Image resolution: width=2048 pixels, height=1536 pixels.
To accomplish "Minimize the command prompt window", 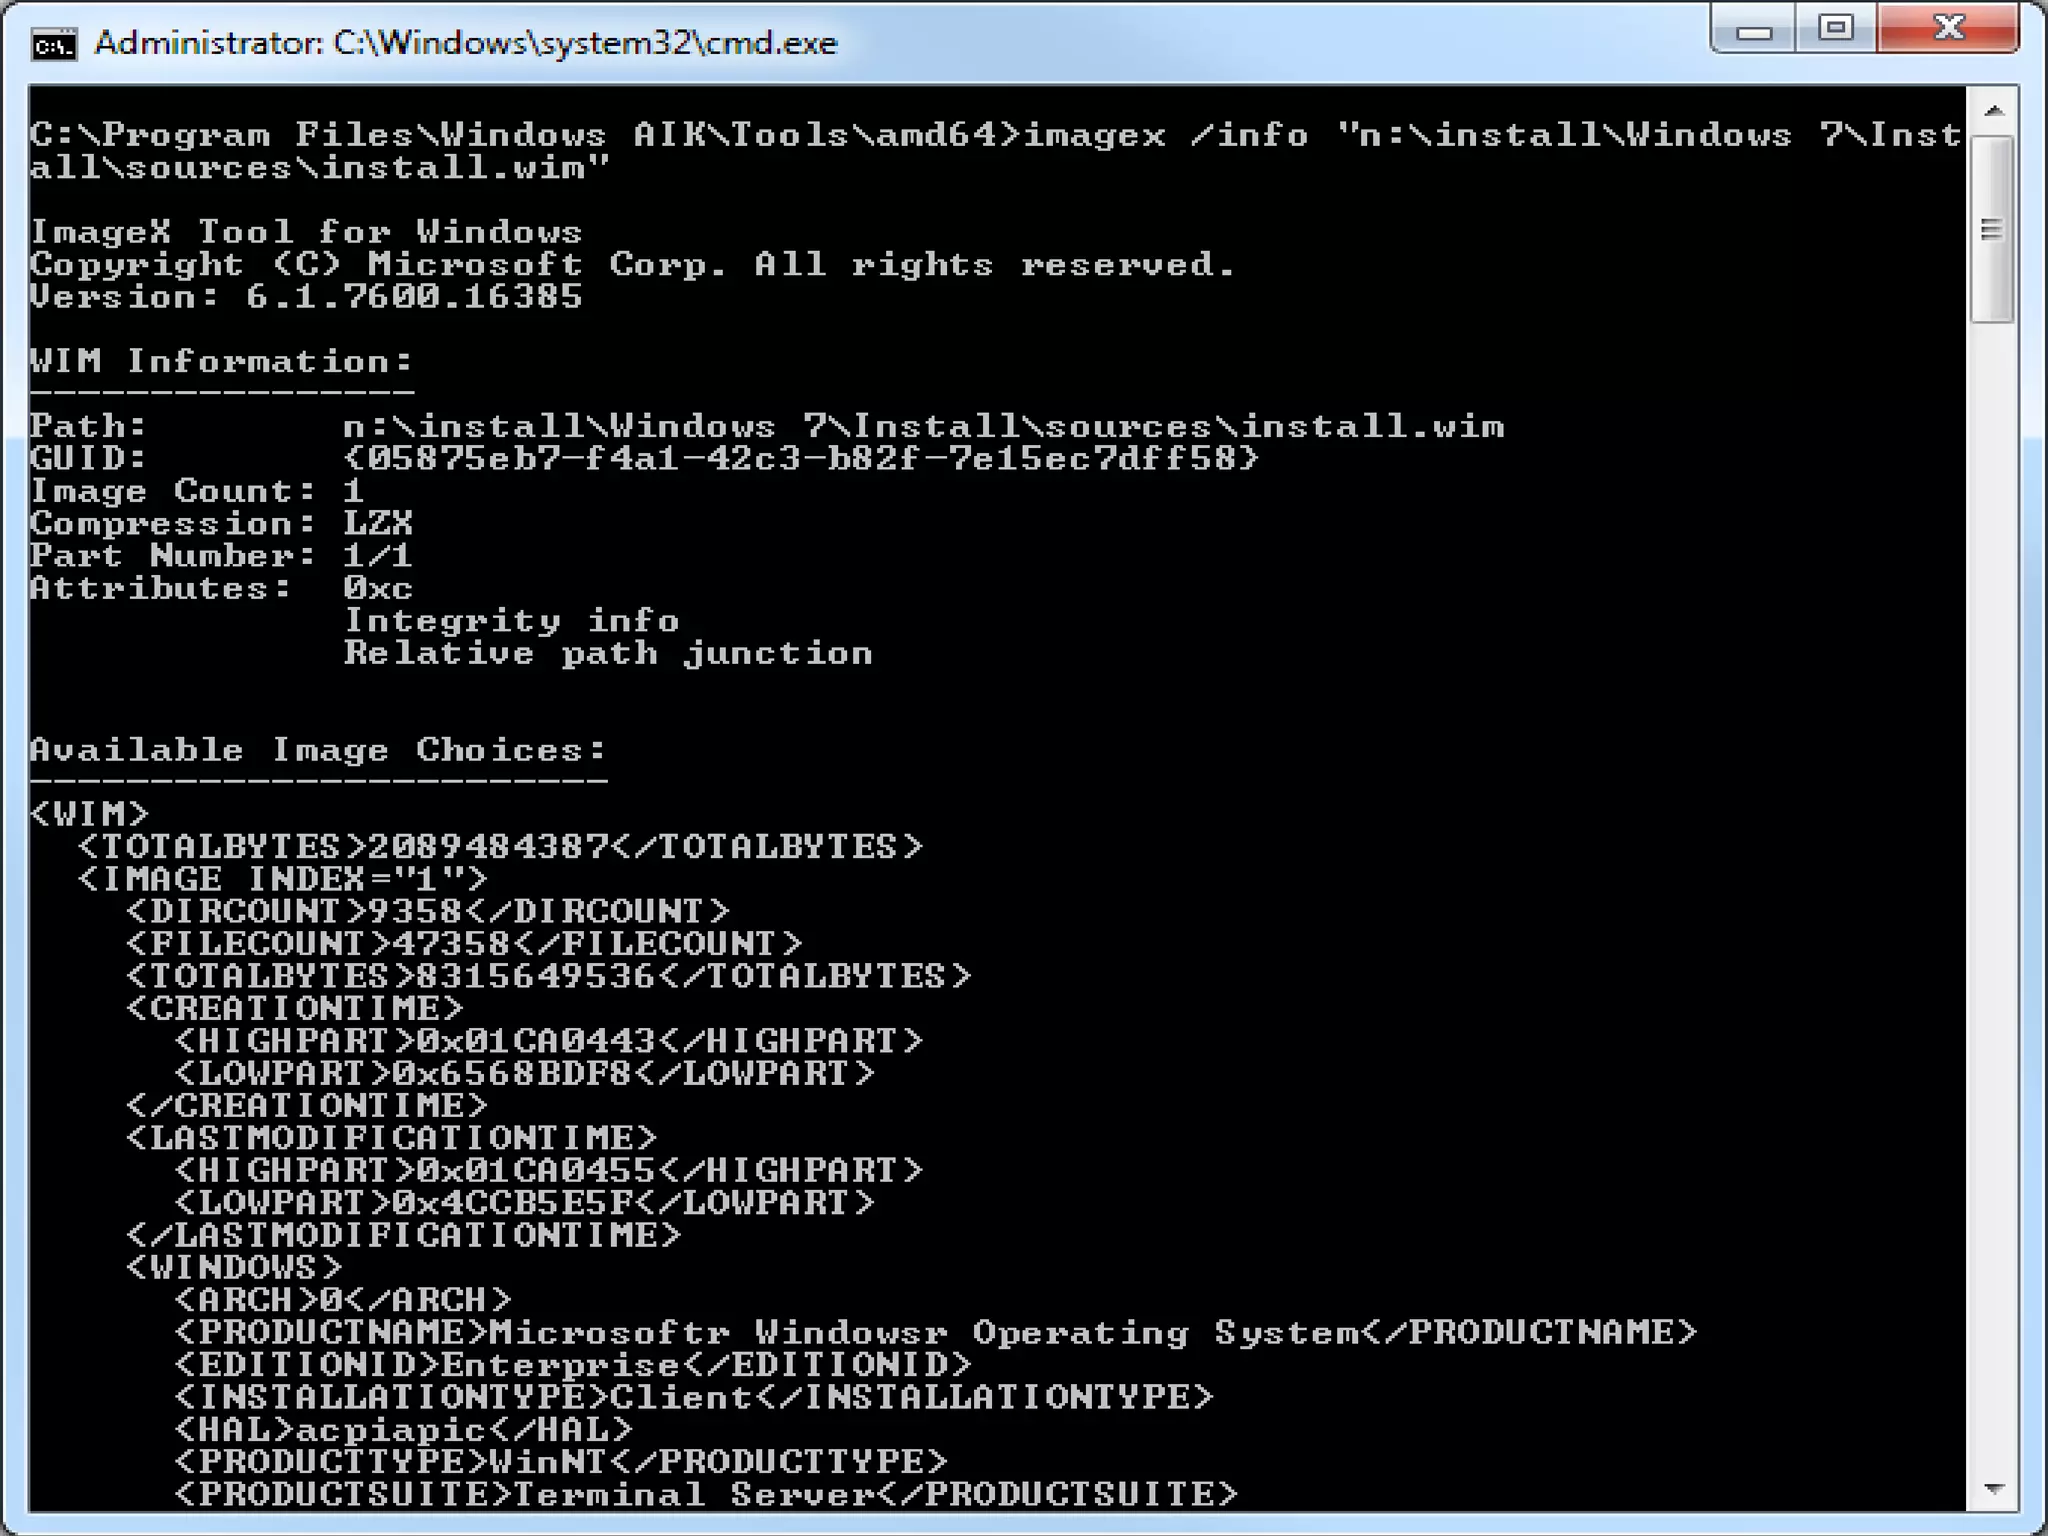I will coord(1753,29).
